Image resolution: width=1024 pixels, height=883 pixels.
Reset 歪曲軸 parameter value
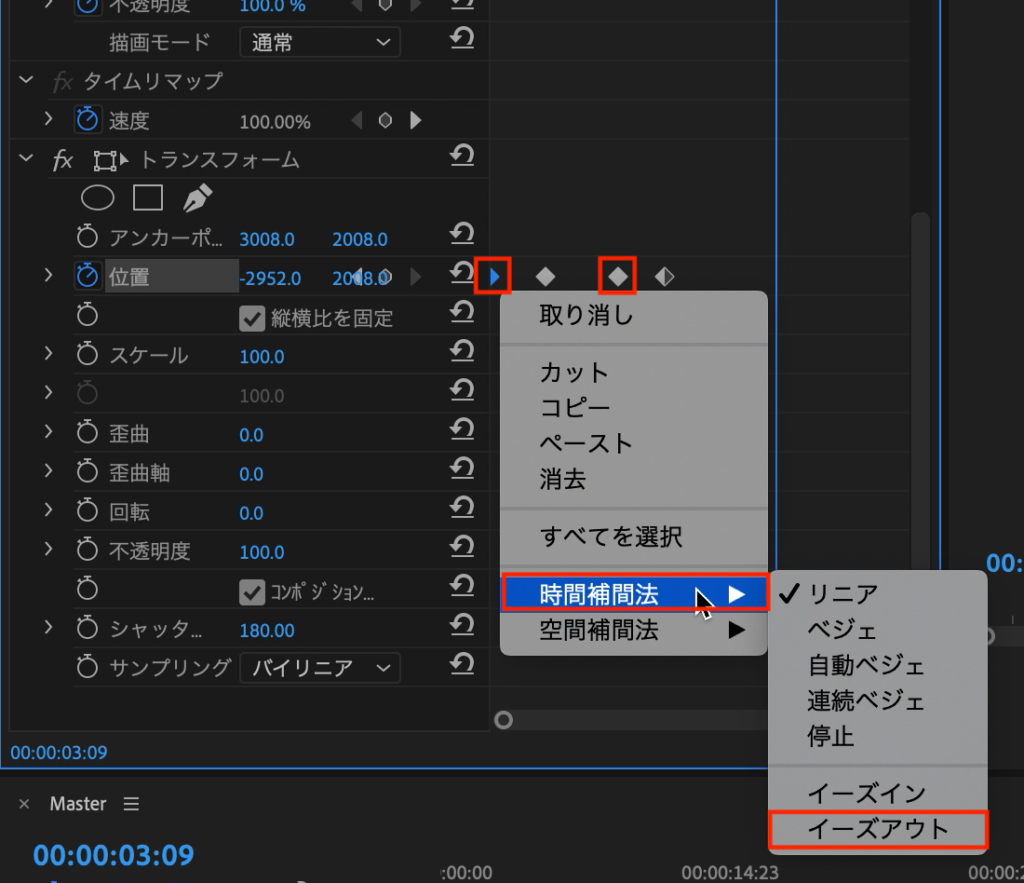pyautogui.click(x=462, y=469)
